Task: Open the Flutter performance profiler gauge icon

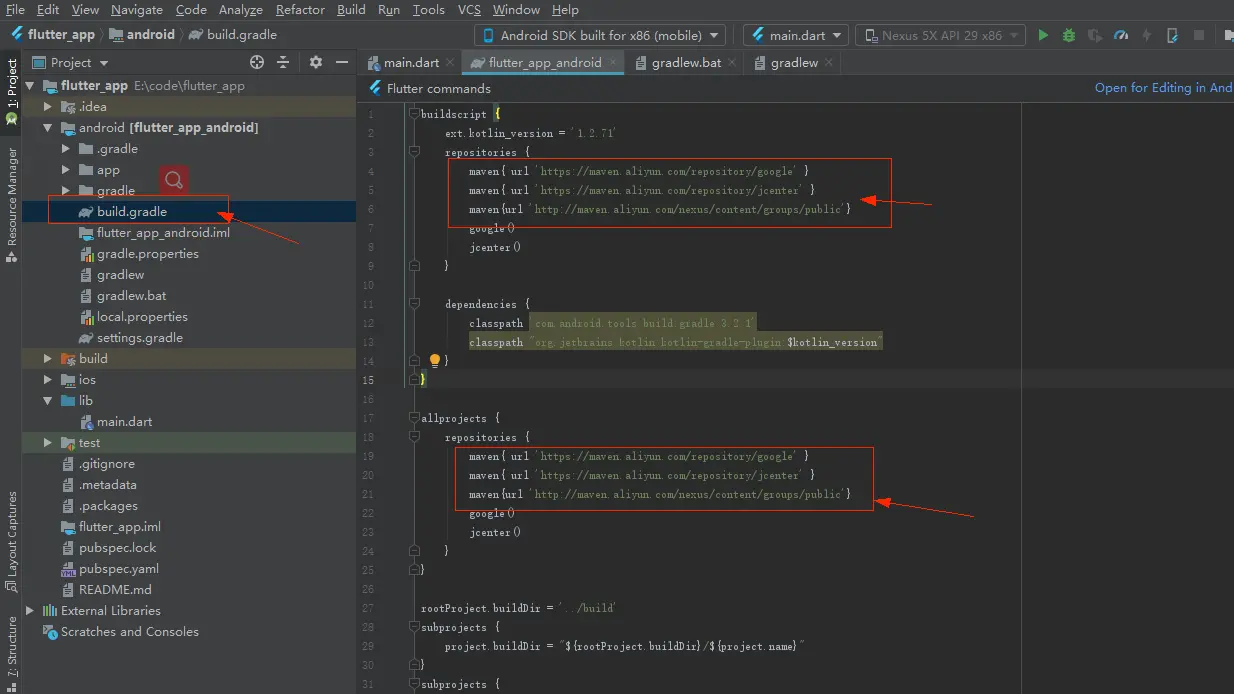Action: pos(1121,35)
